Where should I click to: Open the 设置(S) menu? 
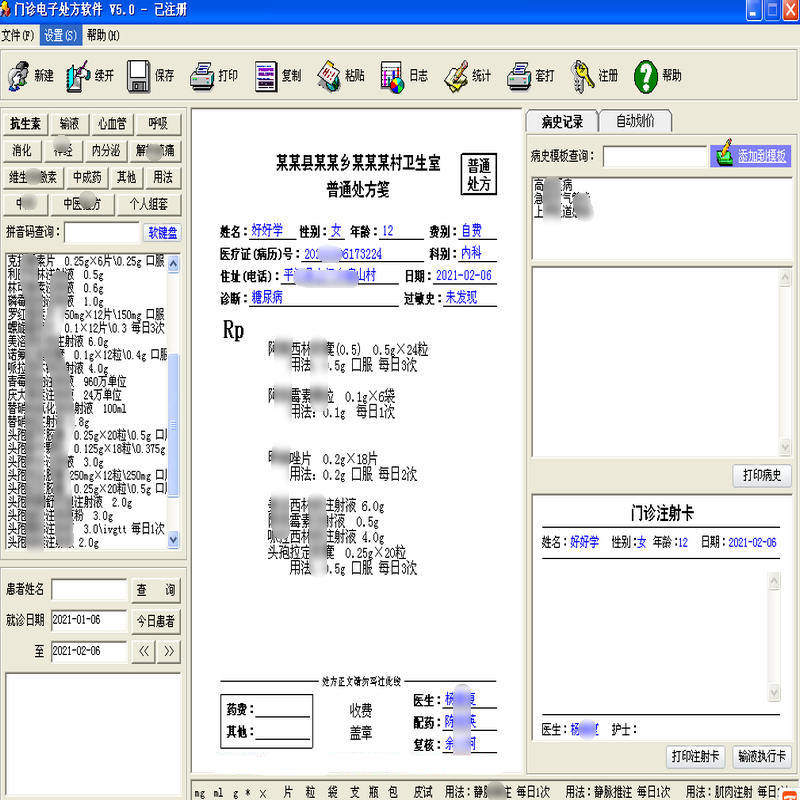[x=60, y=35]
